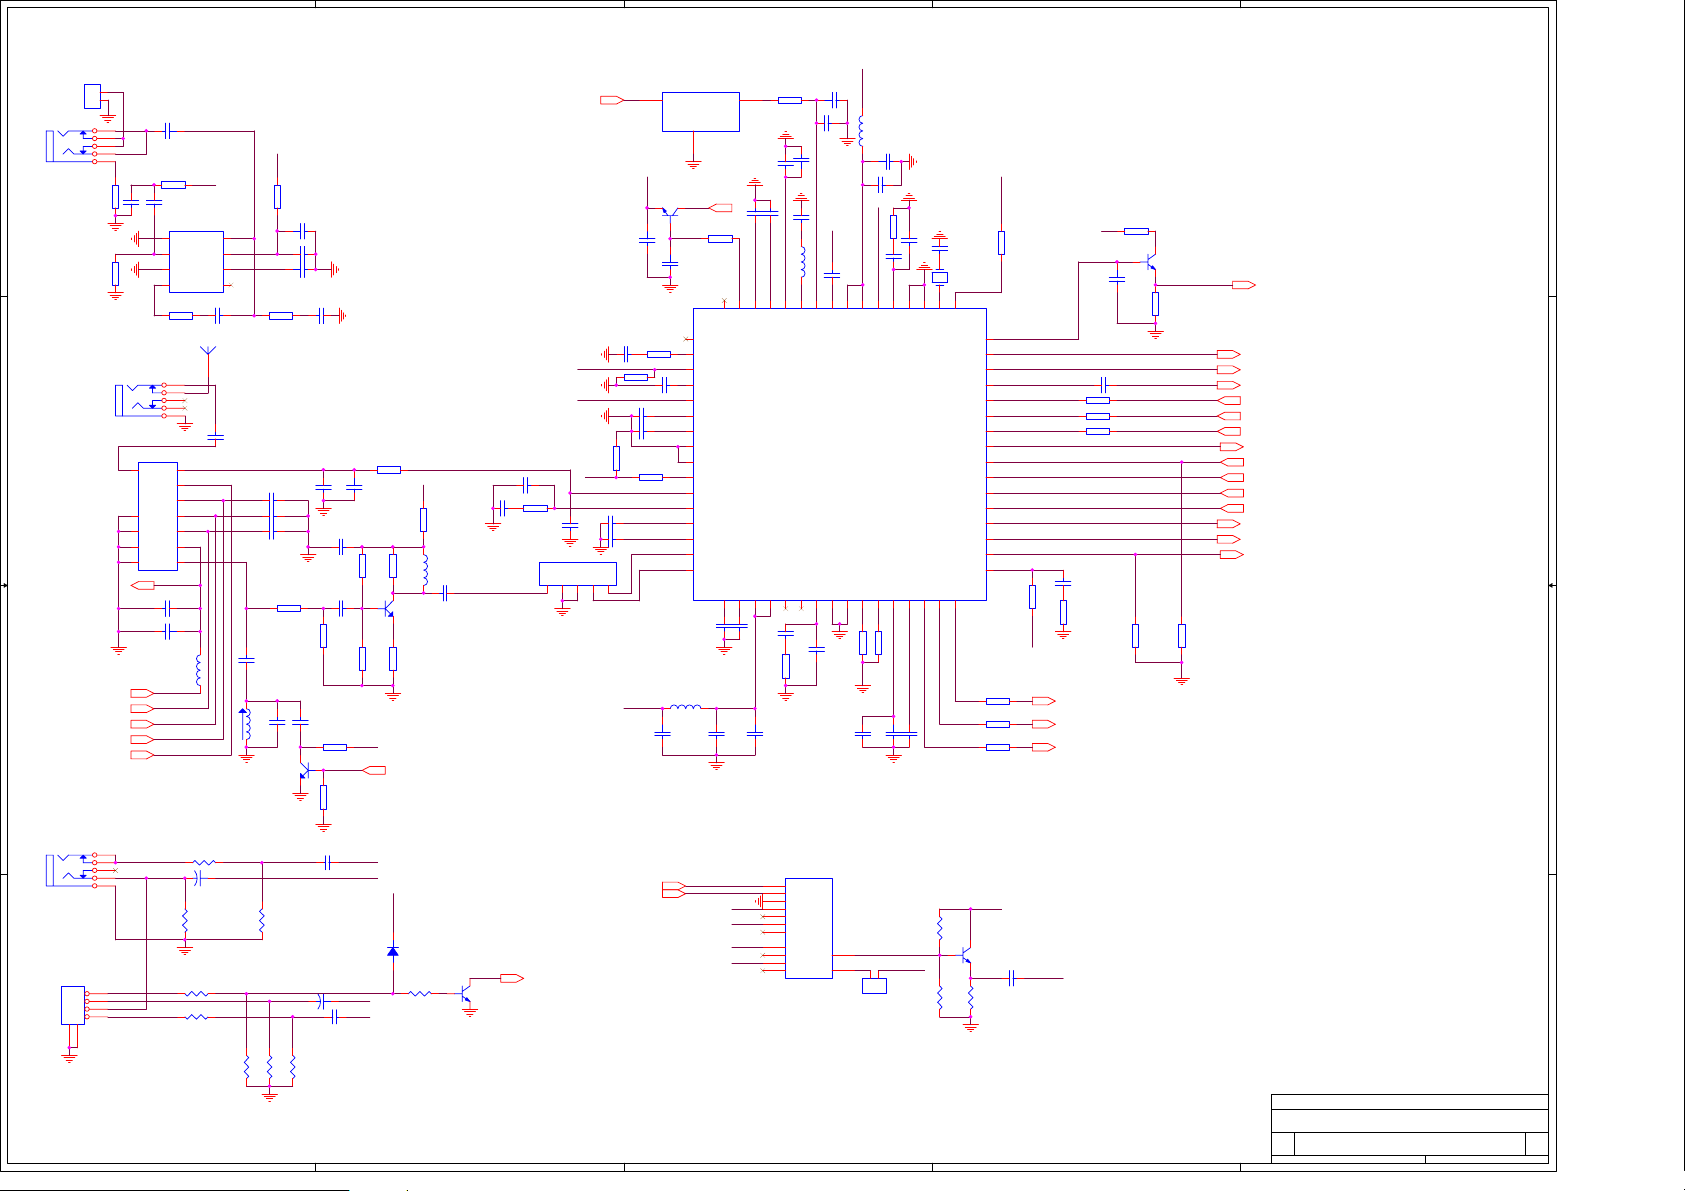This screenshot has height=1191, width=1685.
Task: Select the blue diode symbol in the lower-left circuit
Action: [393, 951]
